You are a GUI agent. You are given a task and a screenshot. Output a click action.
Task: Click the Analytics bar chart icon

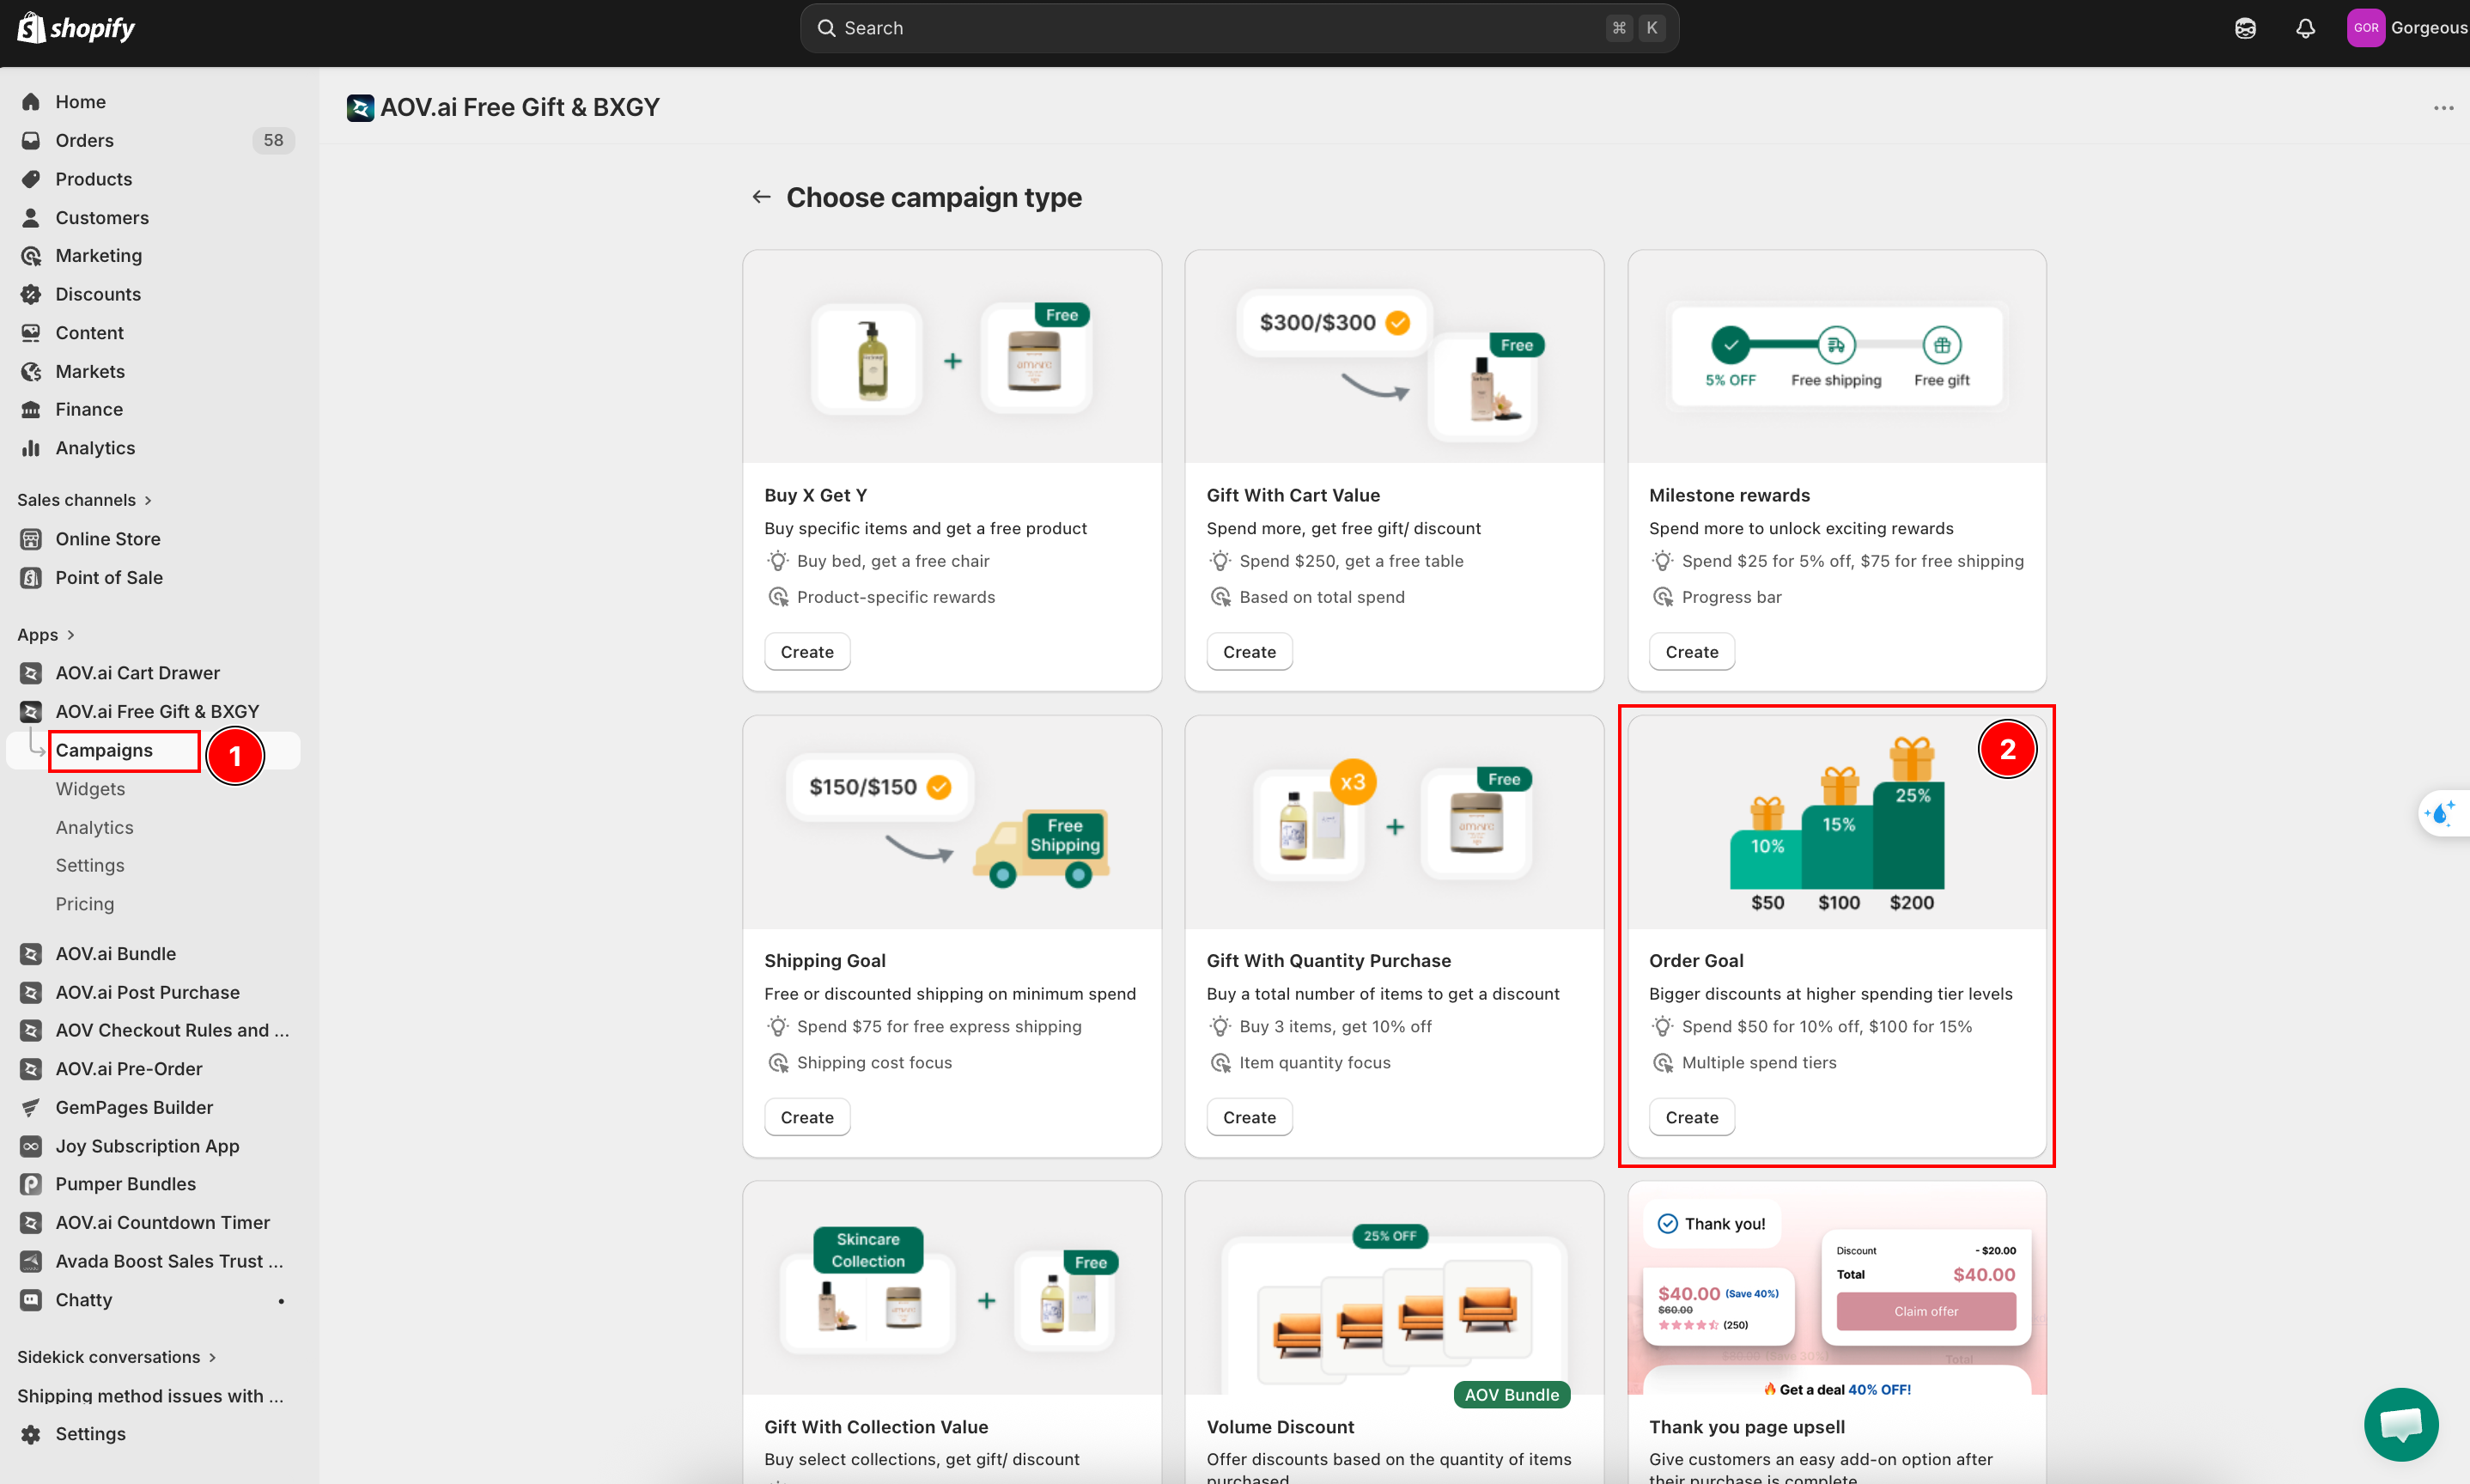(x=31, y=448)
